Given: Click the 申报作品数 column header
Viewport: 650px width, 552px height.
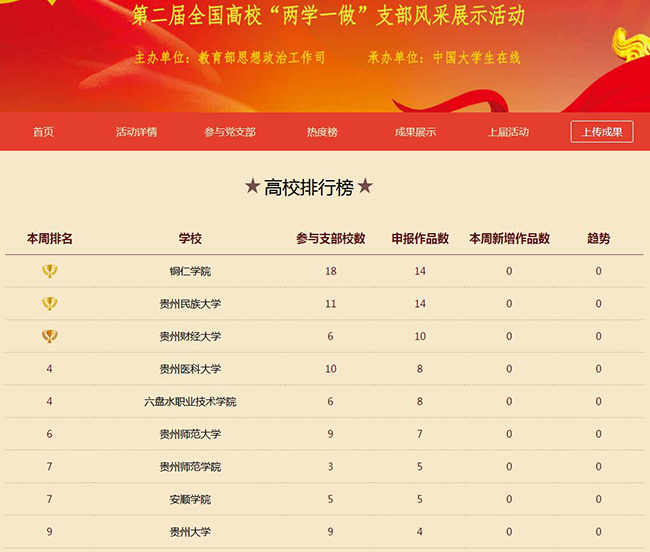Looking at the screenshot, I should [420, 239].
